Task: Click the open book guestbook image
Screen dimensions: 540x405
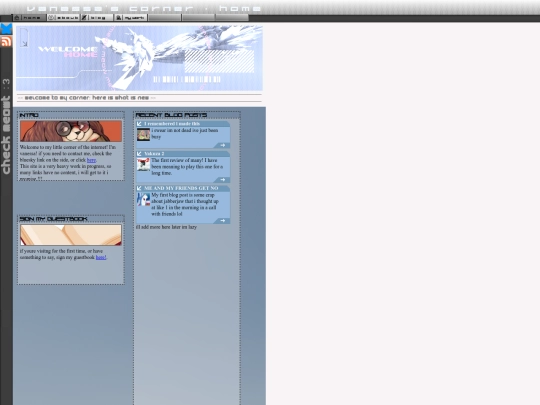Action: (x=71, y=235)
